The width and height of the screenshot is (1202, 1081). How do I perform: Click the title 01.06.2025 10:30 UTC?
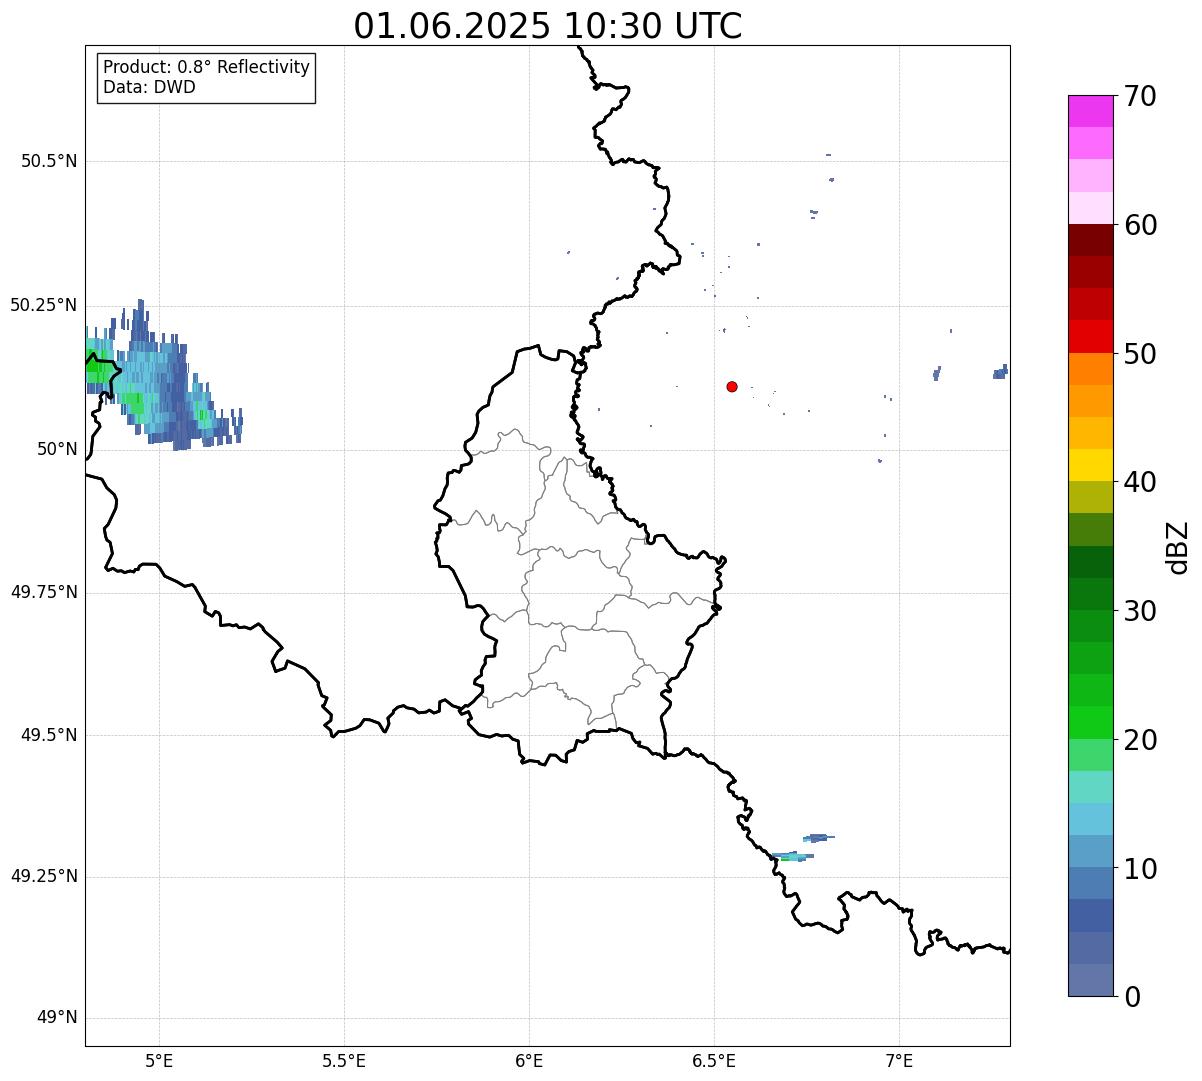[x=548, y=26]
